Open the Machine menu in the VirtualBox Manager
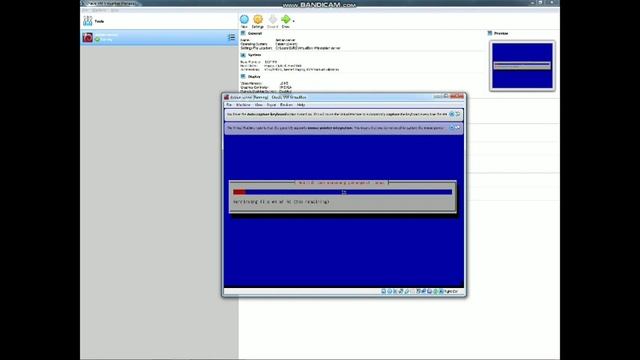 click(99, 10)
